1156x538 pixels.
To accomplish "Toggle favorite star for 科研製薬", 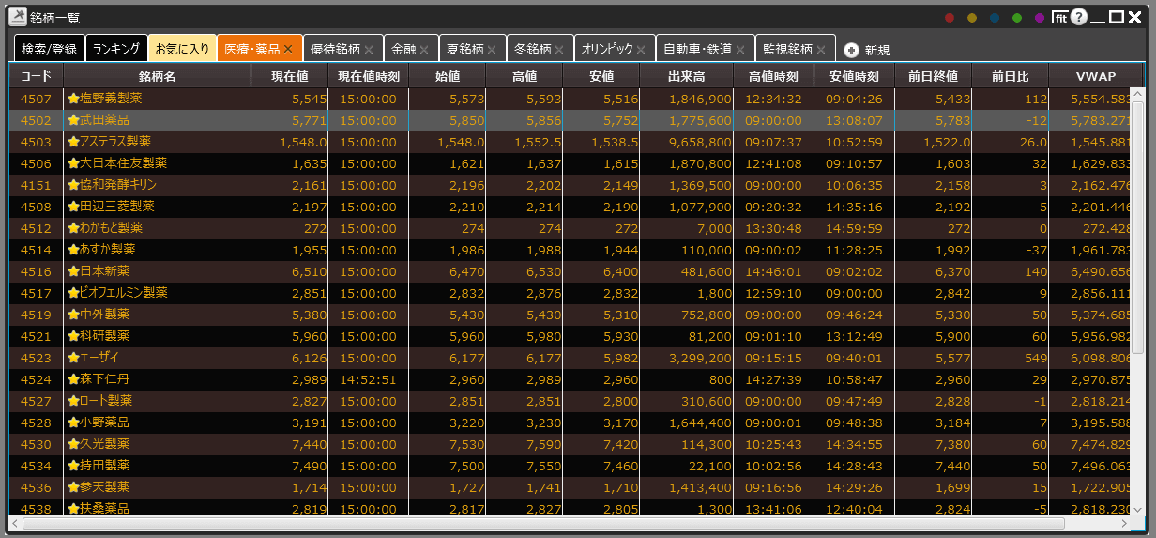I will tap(73, 336).
